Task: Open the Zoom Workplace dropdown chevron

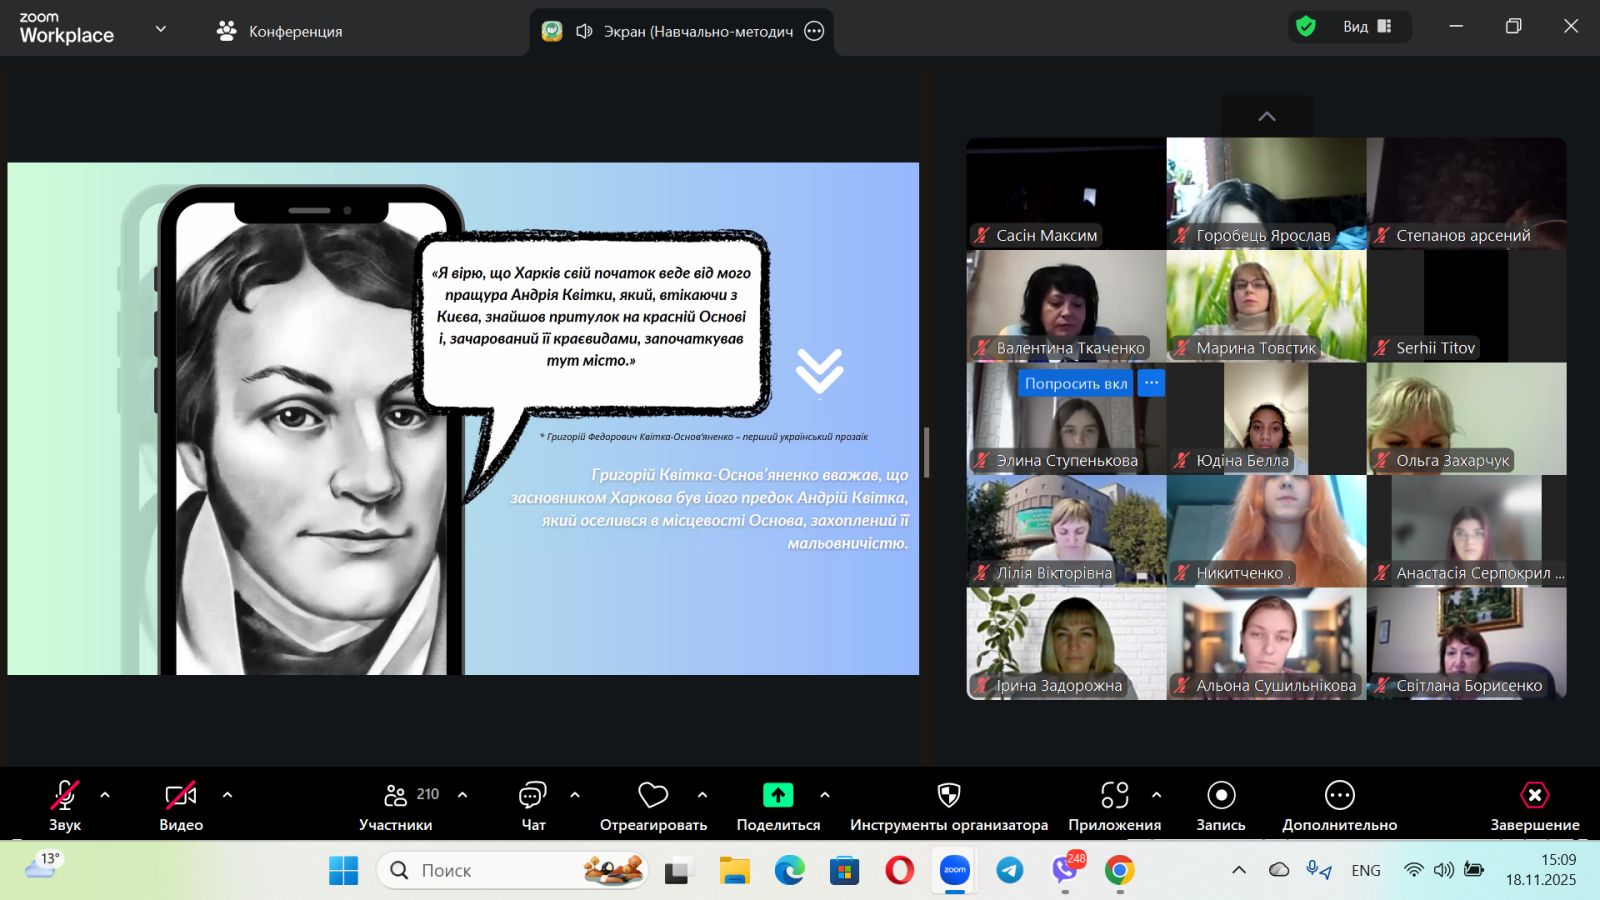Action: click(160, 30)
